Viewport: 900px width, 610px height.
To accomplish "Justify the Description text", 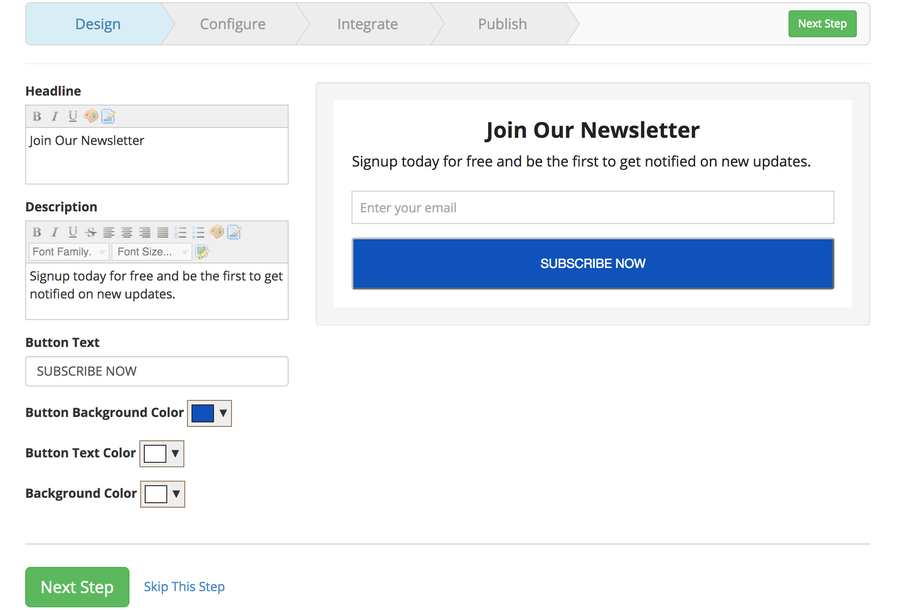I will tap(162, 232).
